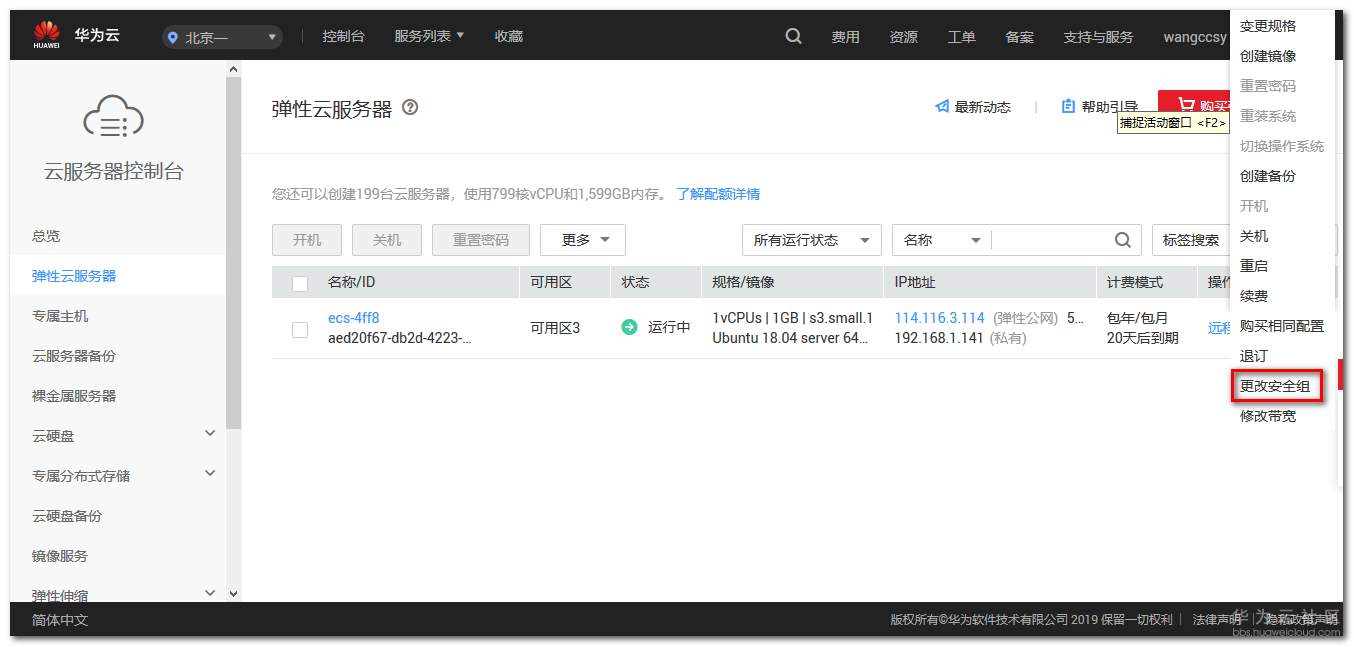Open the 更多 actions dropdown
The width and height of the screenshot is (1354, 647).
tap(583, 240)
